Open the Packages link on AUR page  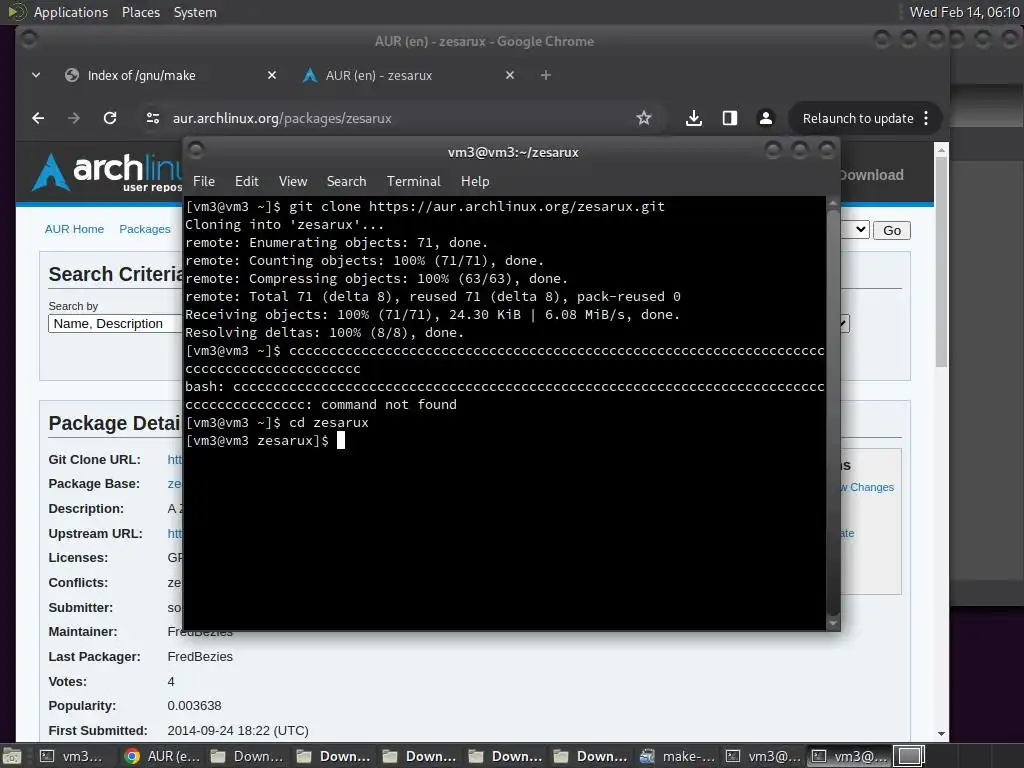pos(145,229)
